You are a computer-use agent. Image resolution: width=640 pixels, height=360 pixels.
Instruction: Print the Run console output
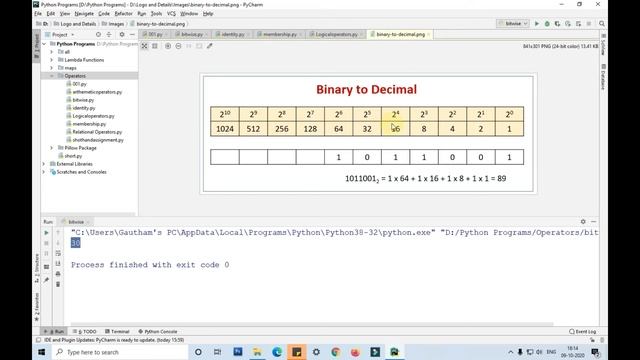click(58, 274)
